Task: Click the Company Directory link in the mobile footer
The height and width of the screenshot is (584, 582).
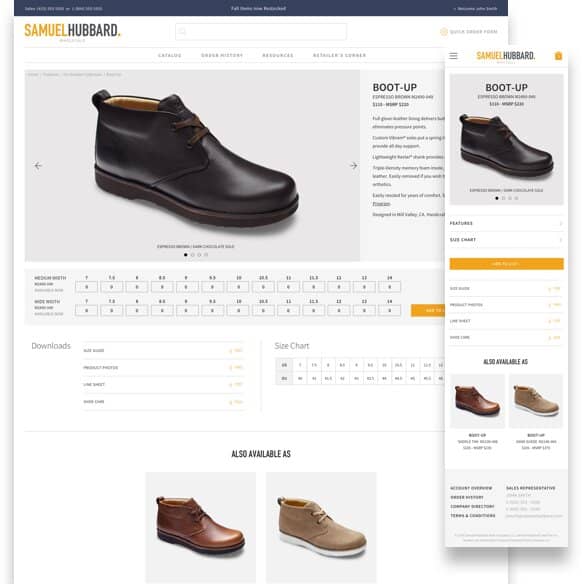Action: coord(472,507)
